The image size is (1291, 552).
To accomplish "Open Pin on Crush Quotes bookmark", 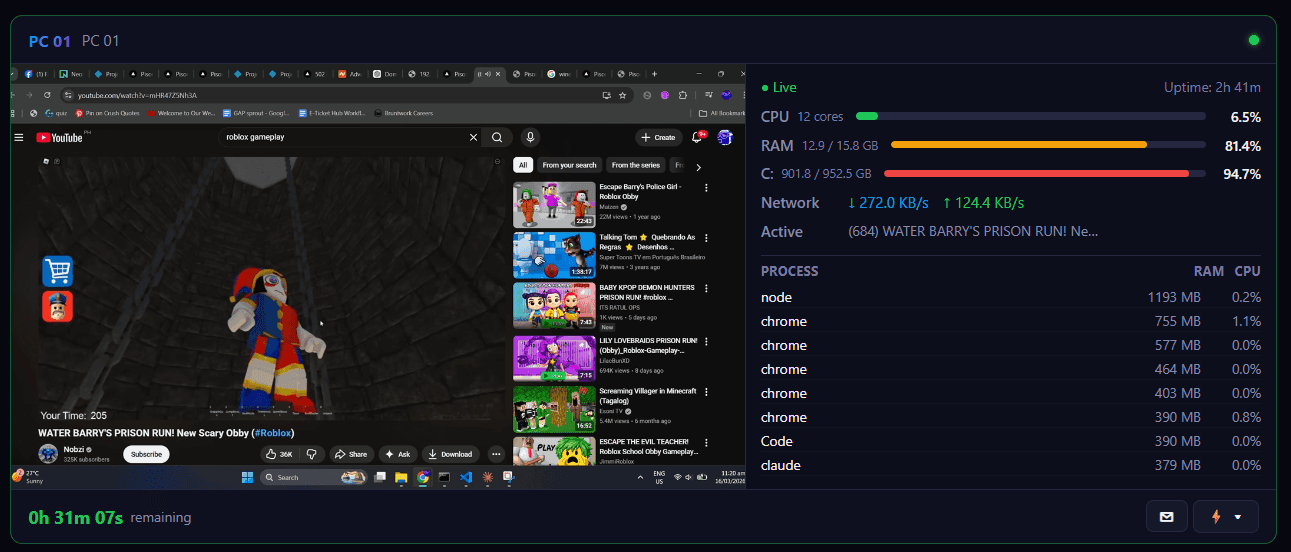I will 106,113.
